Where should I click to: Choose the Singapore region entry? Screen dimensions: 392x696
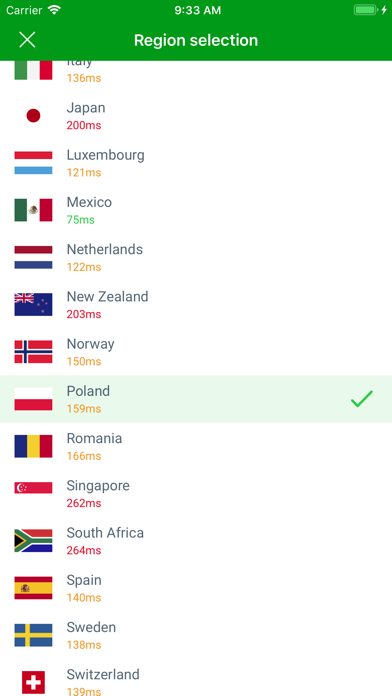(196, 494)
